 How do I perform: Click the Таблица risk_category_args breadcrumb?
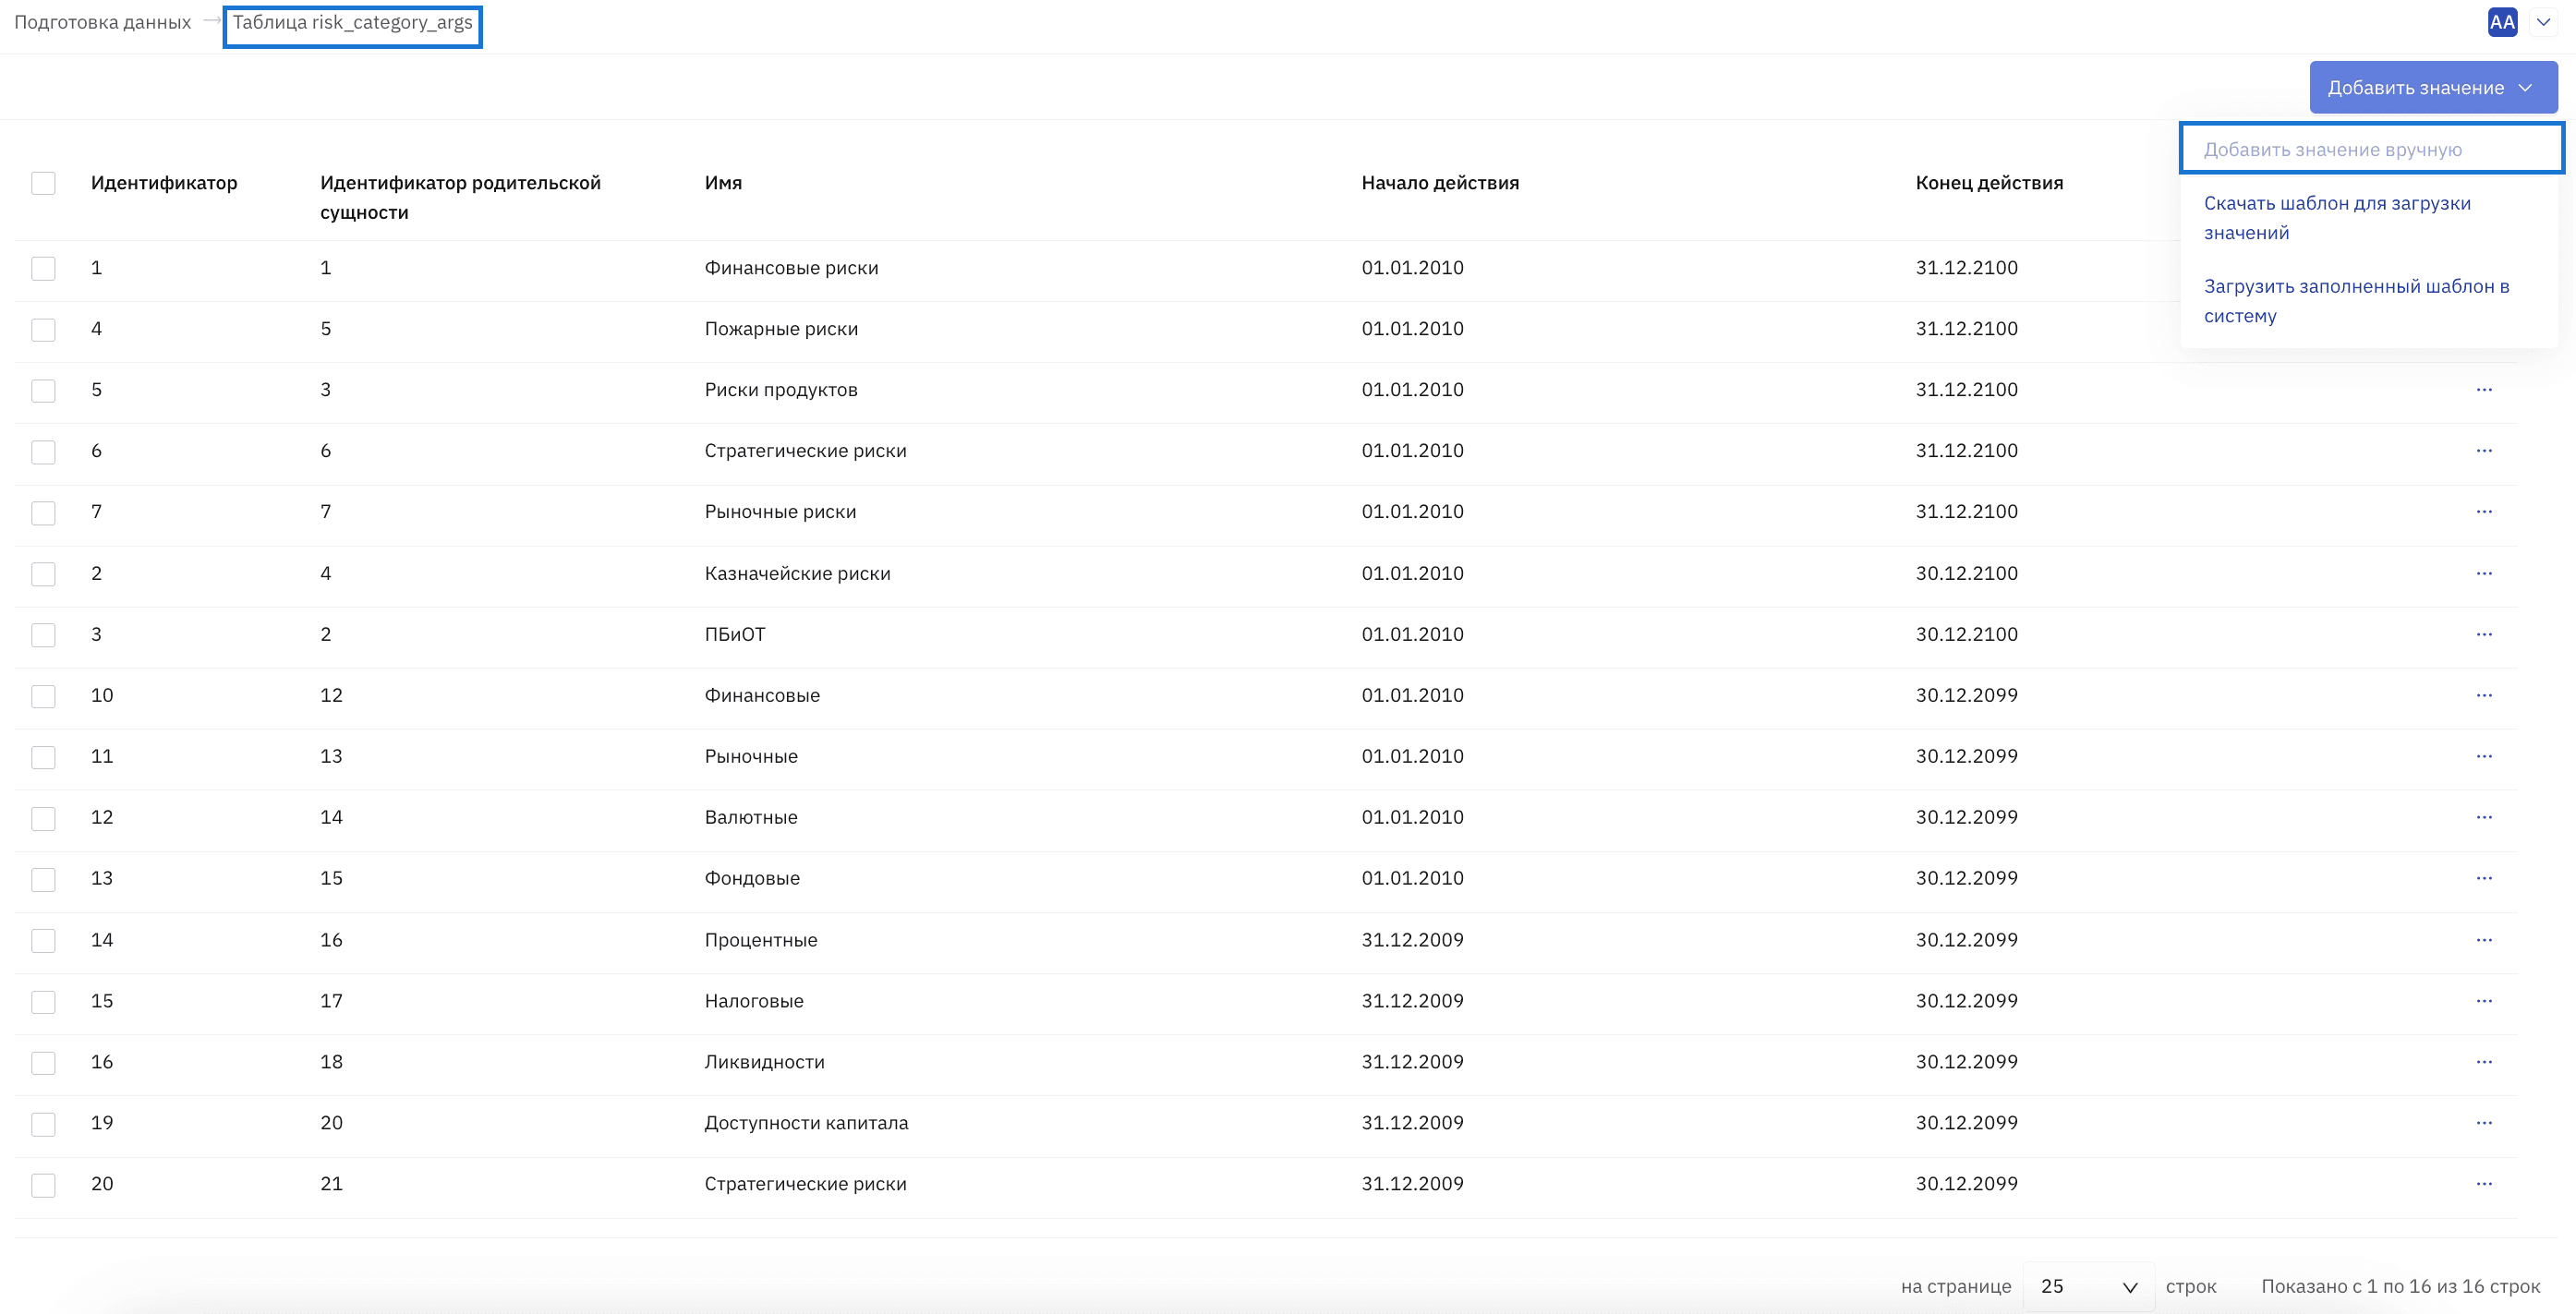click(x=352, y=23)
